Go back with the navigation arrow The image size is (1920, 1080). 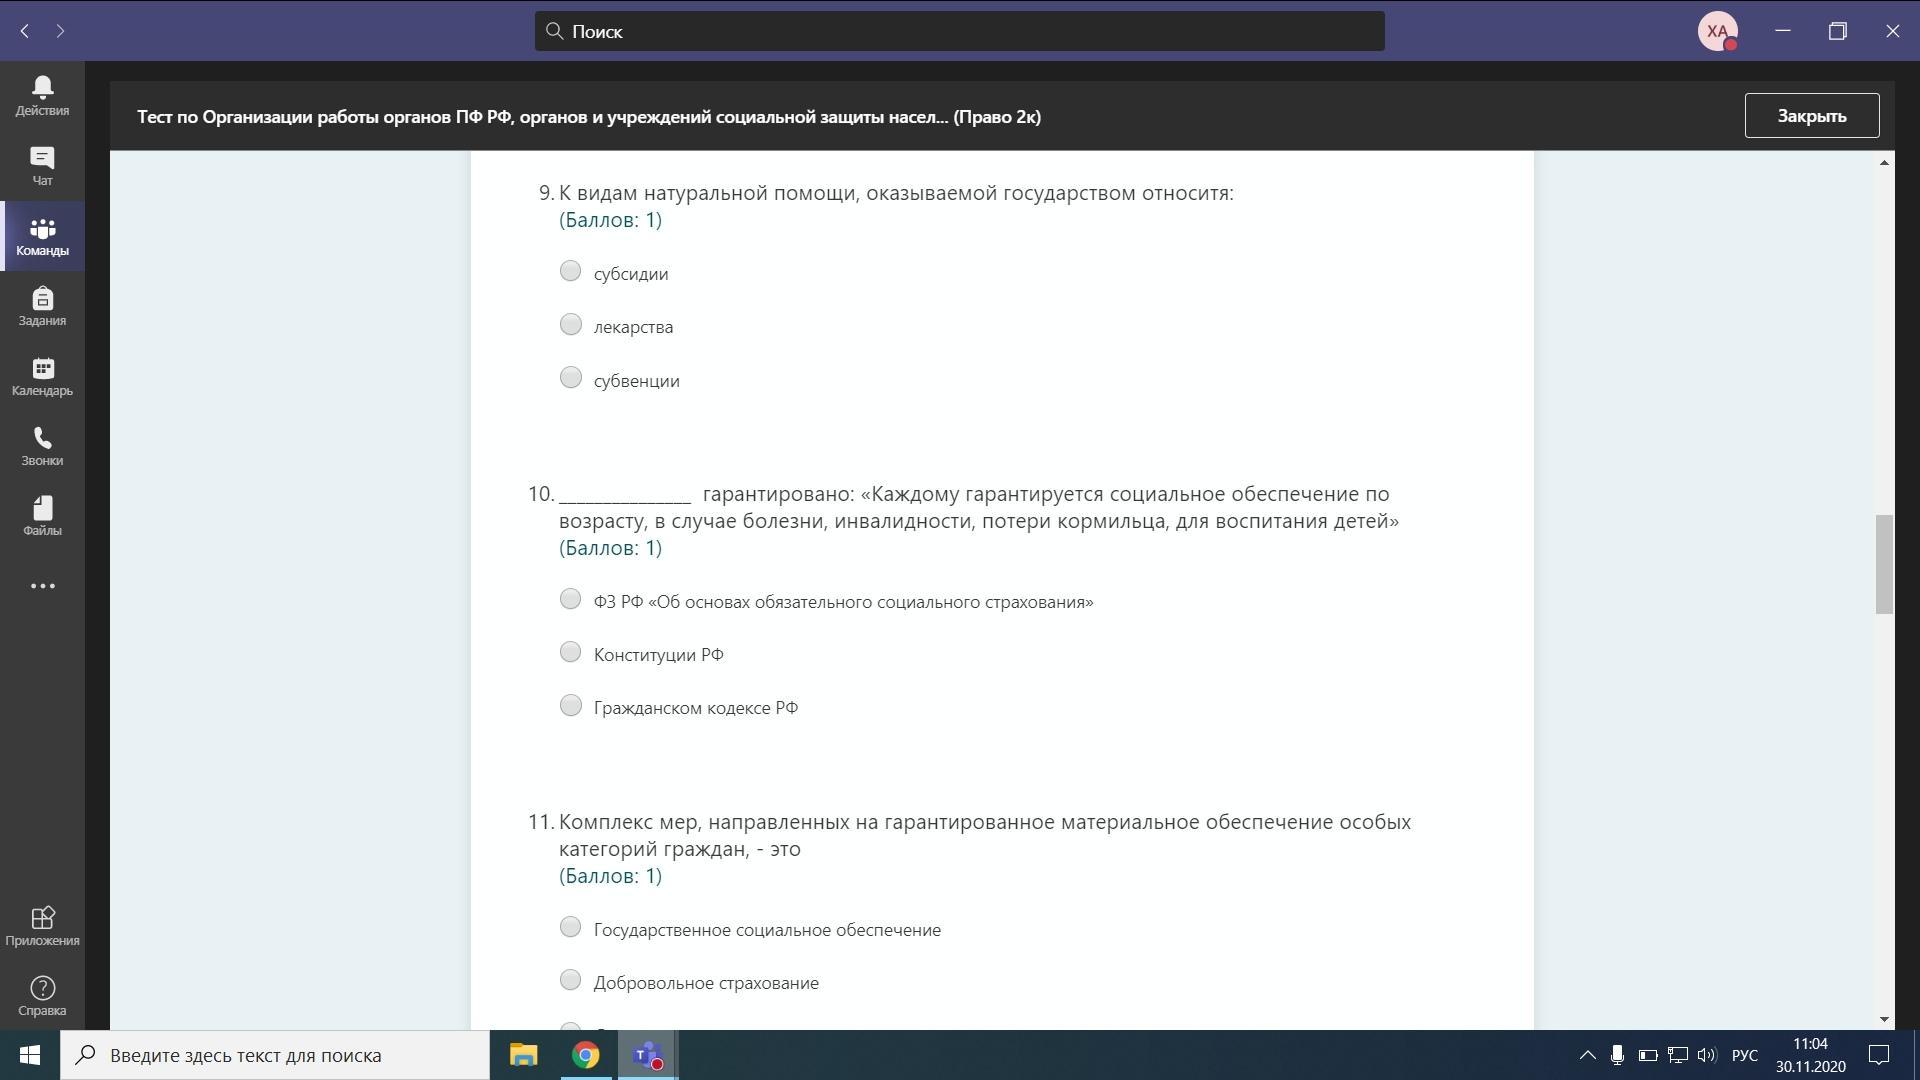click(25, 31)
